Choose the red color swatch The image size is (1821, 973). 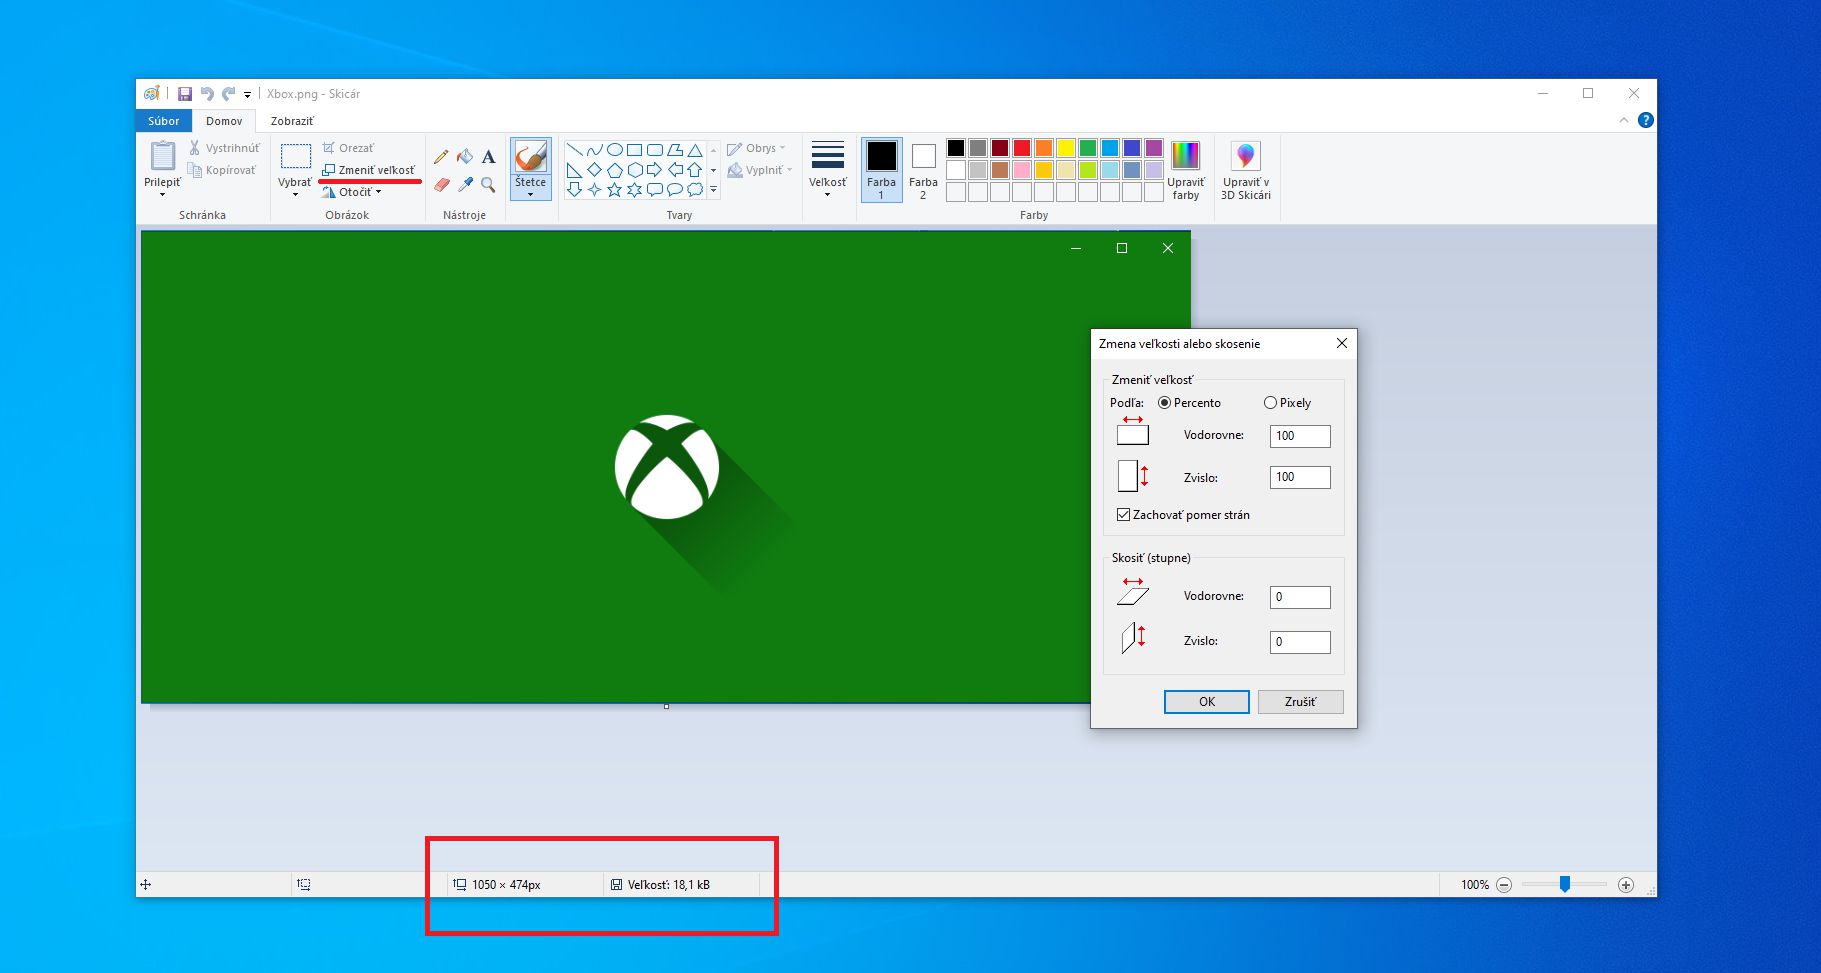pyautogui.click(x=1022, y=148)
